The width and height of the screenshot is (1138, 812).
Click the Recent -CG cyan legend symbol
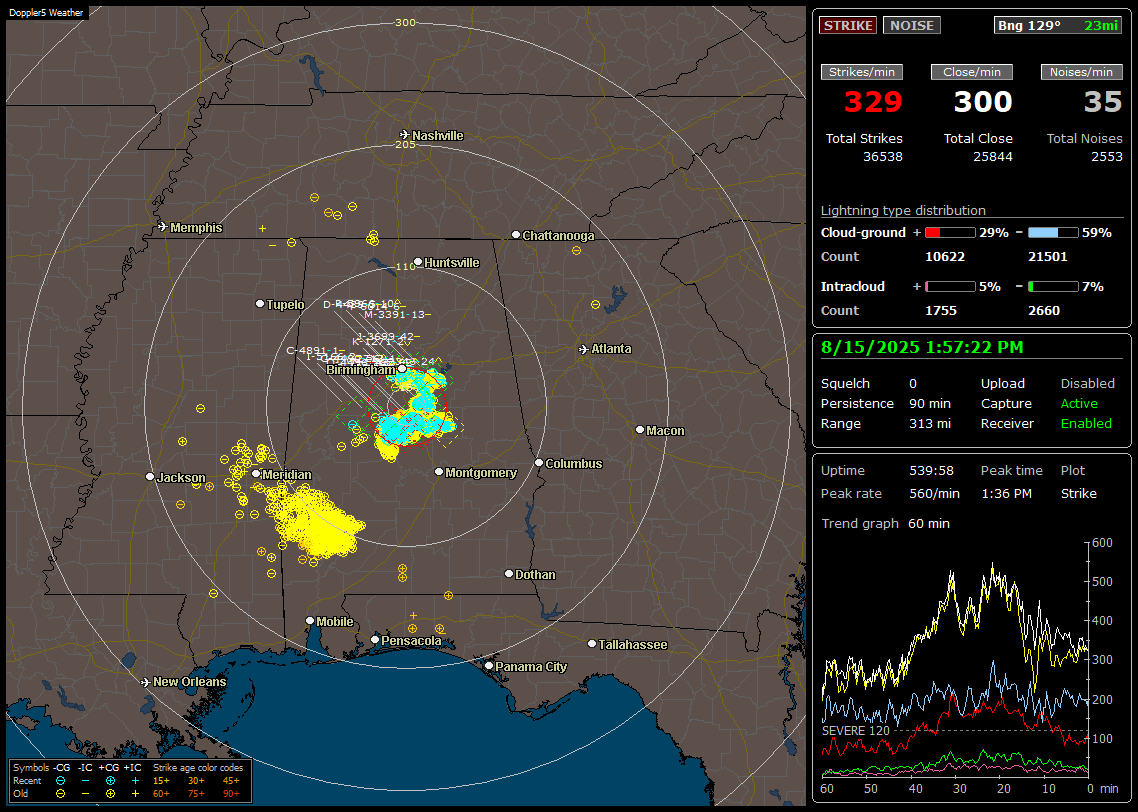coord(60,781)
